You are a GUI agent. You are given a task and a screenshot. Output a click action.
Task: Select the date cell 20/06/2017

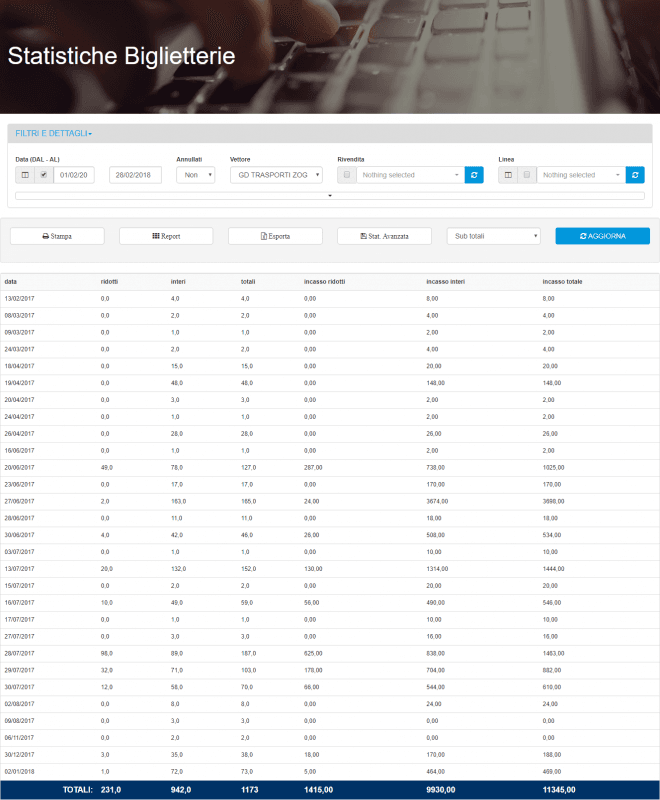pyautogui.click(x=19, y=468)
